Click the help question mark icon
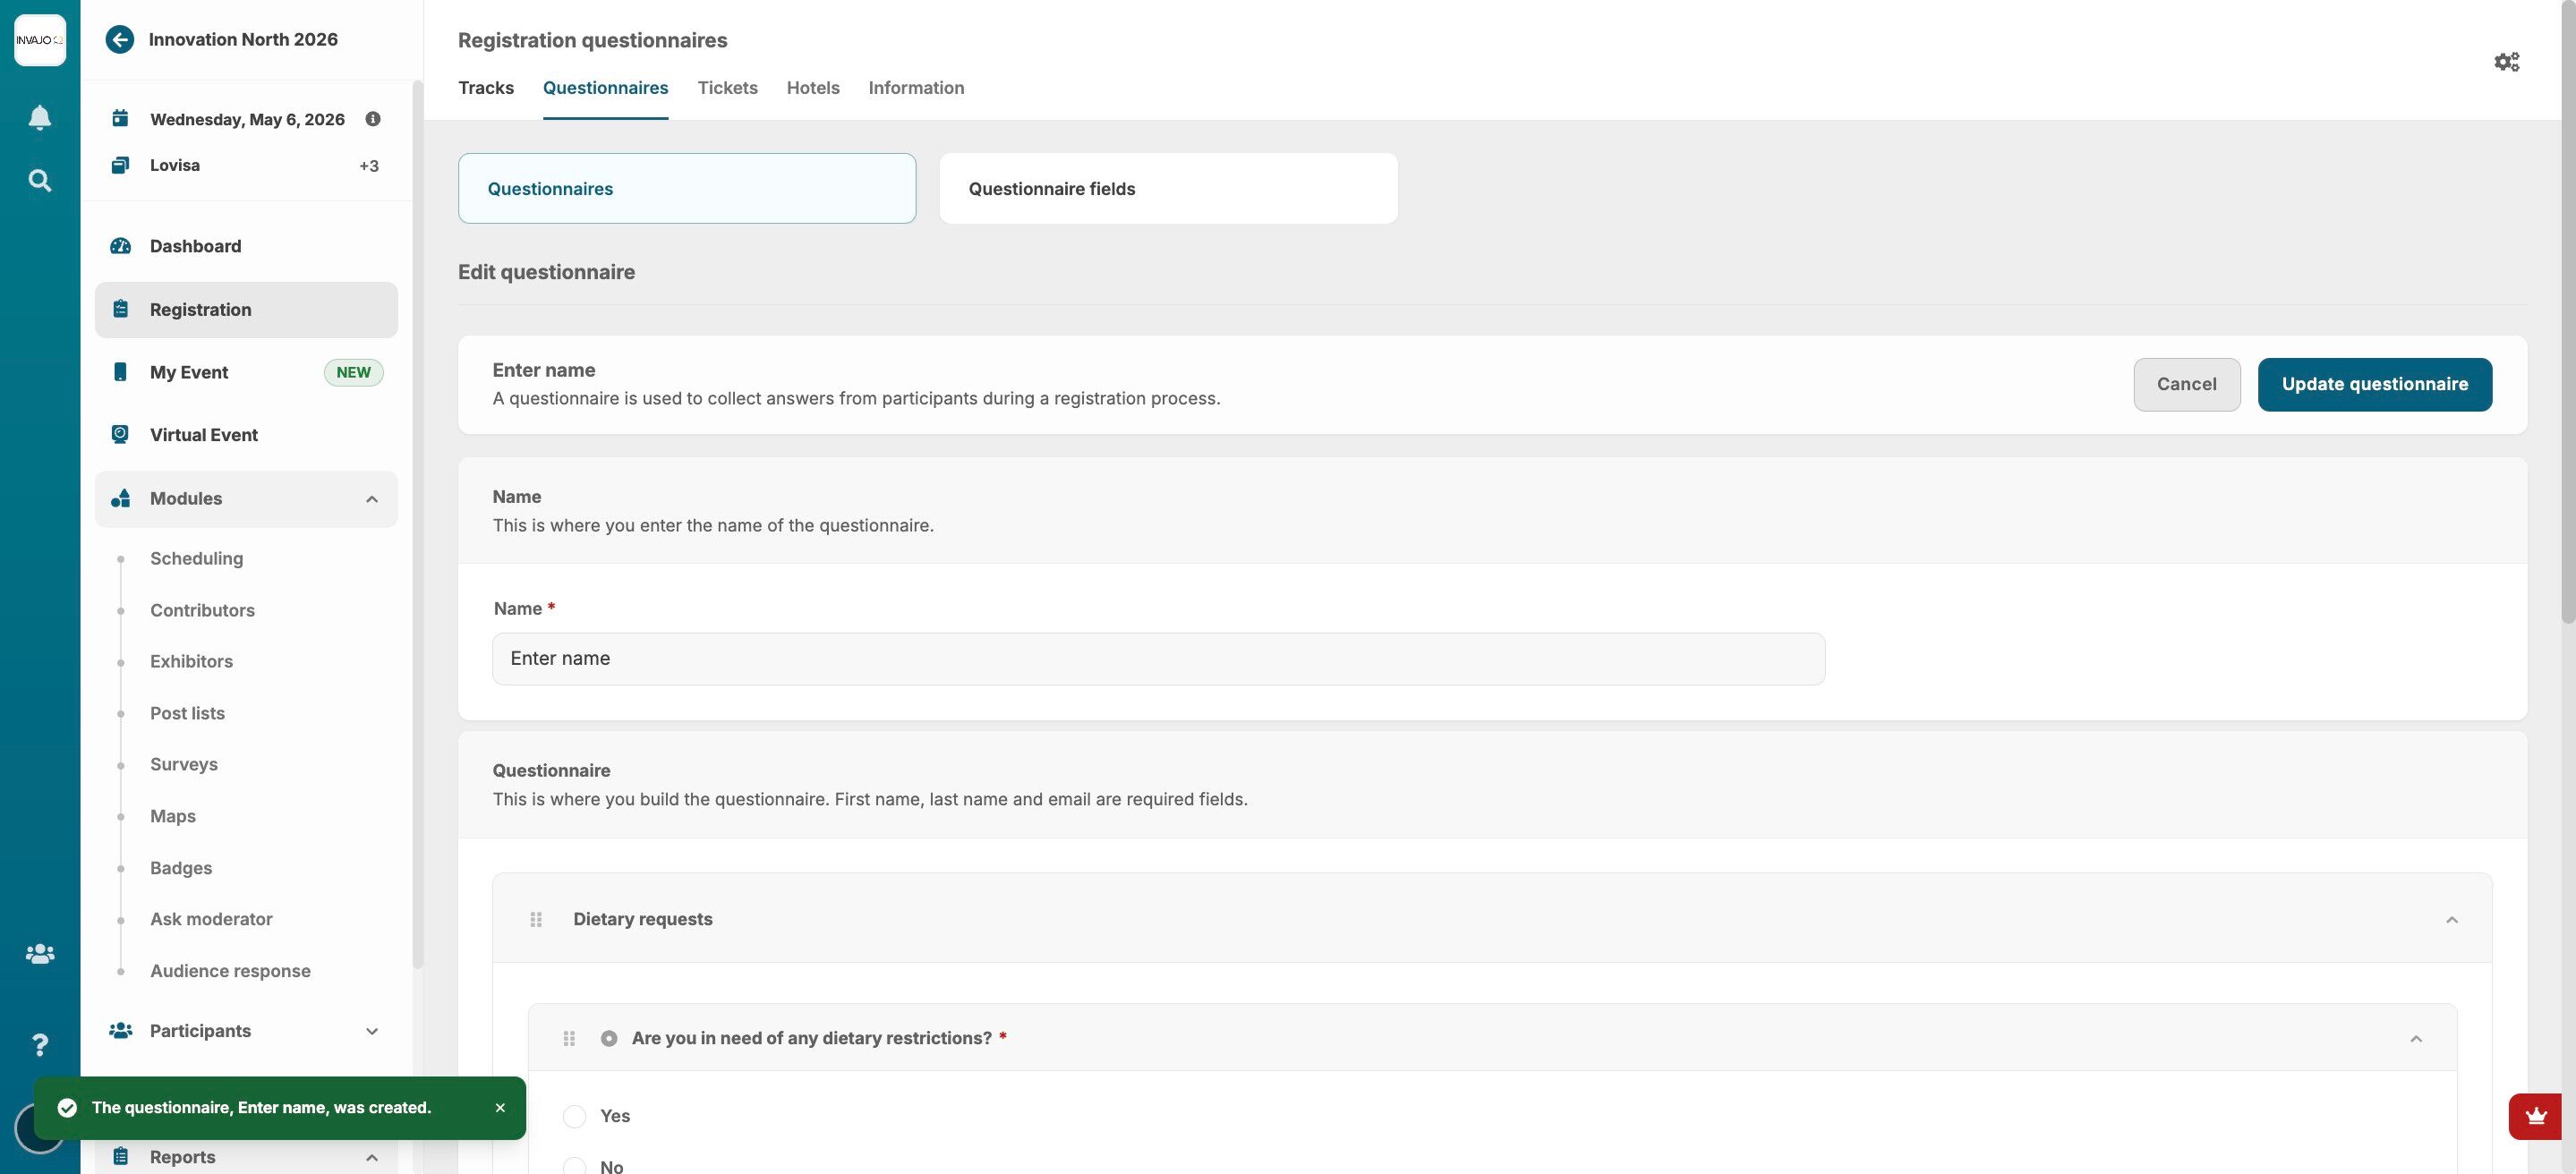The height and width of the screenshot is (1174, 2576). pos(39,1045)
